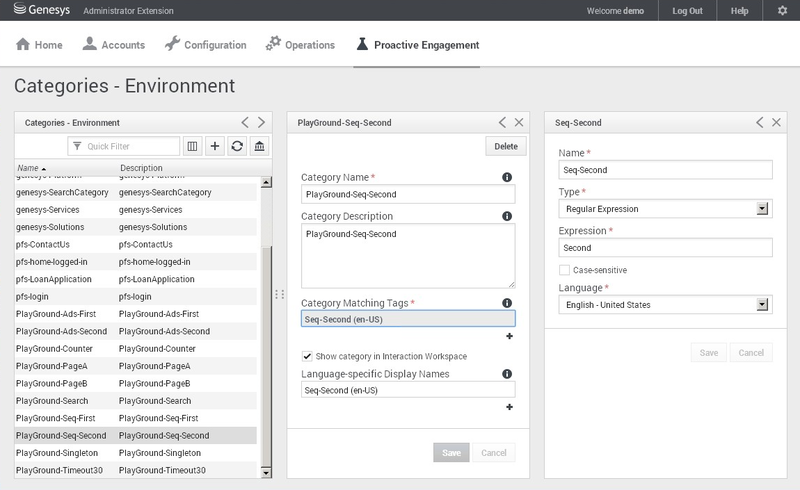This screenshot has width=800, height=490.
Task: Open the settings gear in top bar
Action: (782, 10)
